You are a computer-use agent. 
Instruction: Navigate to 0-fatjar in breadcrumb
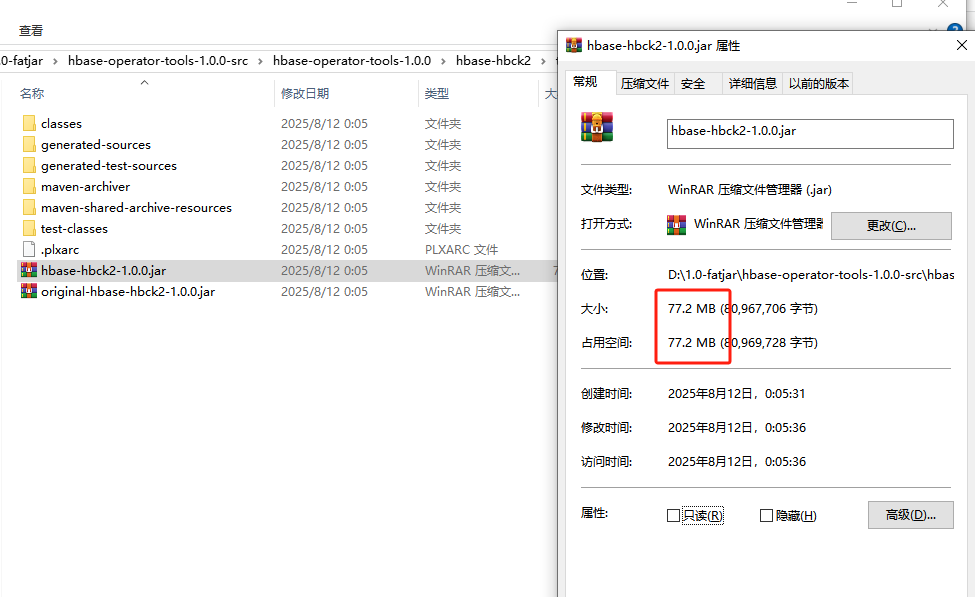tap(22, 61)
